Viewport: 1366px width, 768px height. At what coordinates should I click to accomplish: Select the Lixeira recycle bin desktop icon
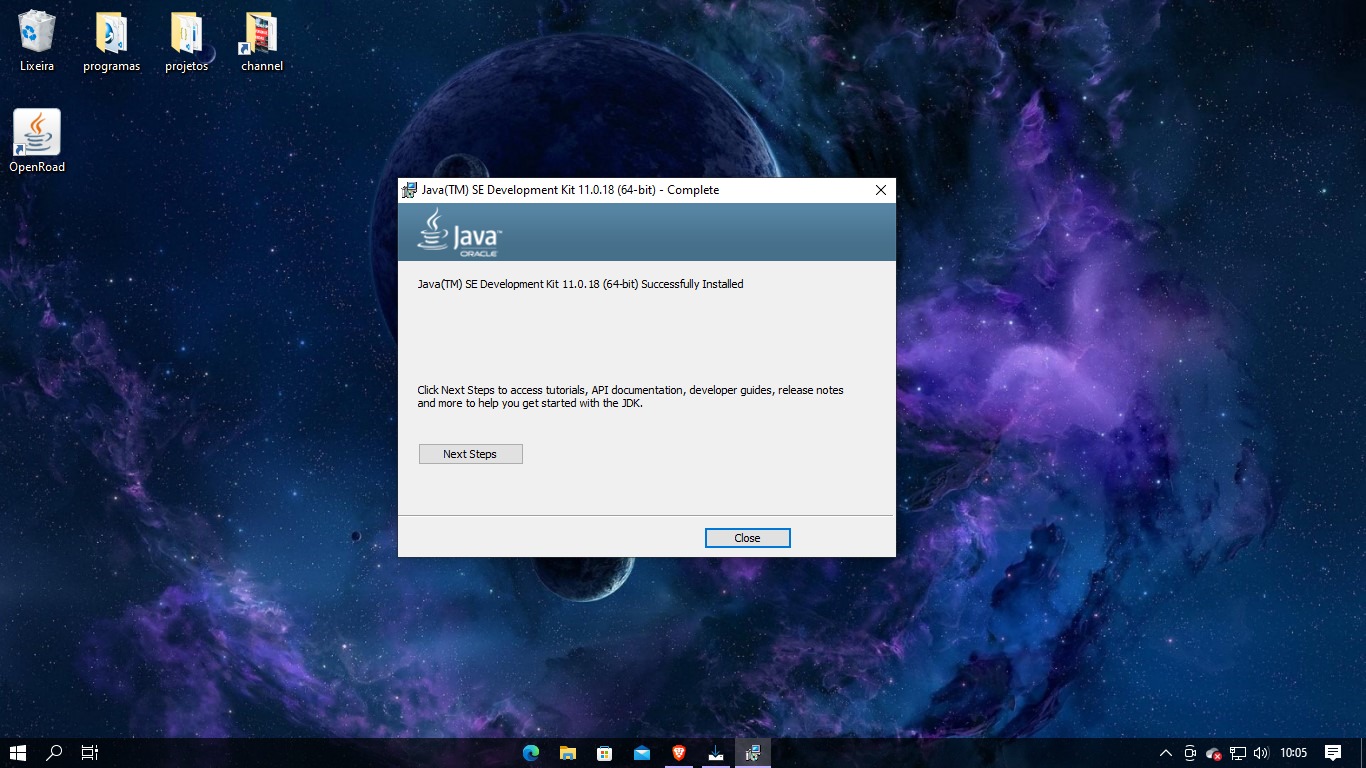click(x=37, y=41)
